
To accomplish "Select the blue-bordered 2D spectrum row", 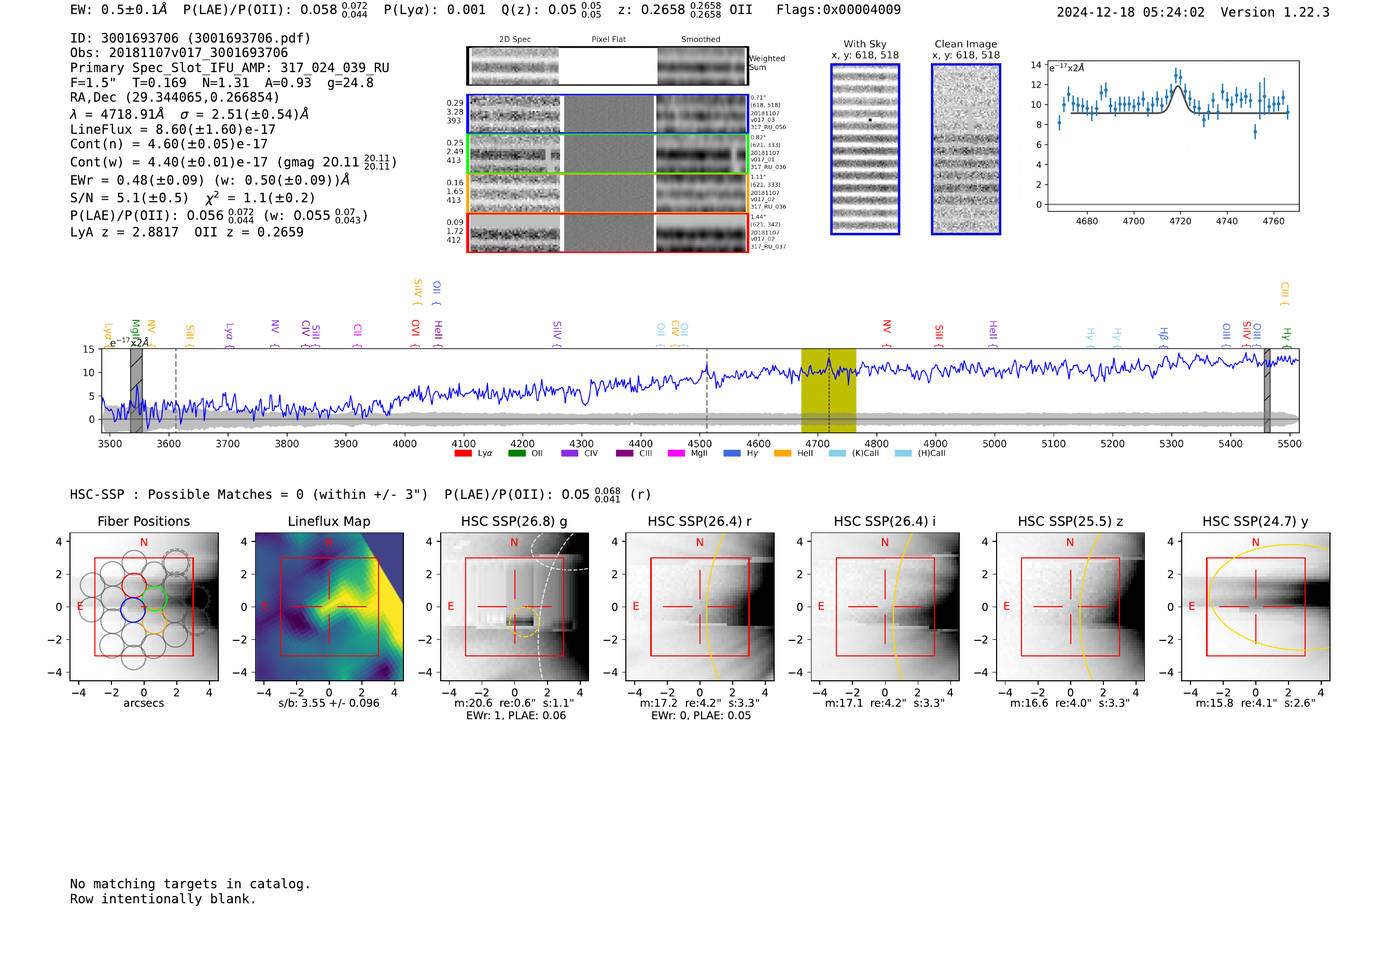I will coord(608,114).
